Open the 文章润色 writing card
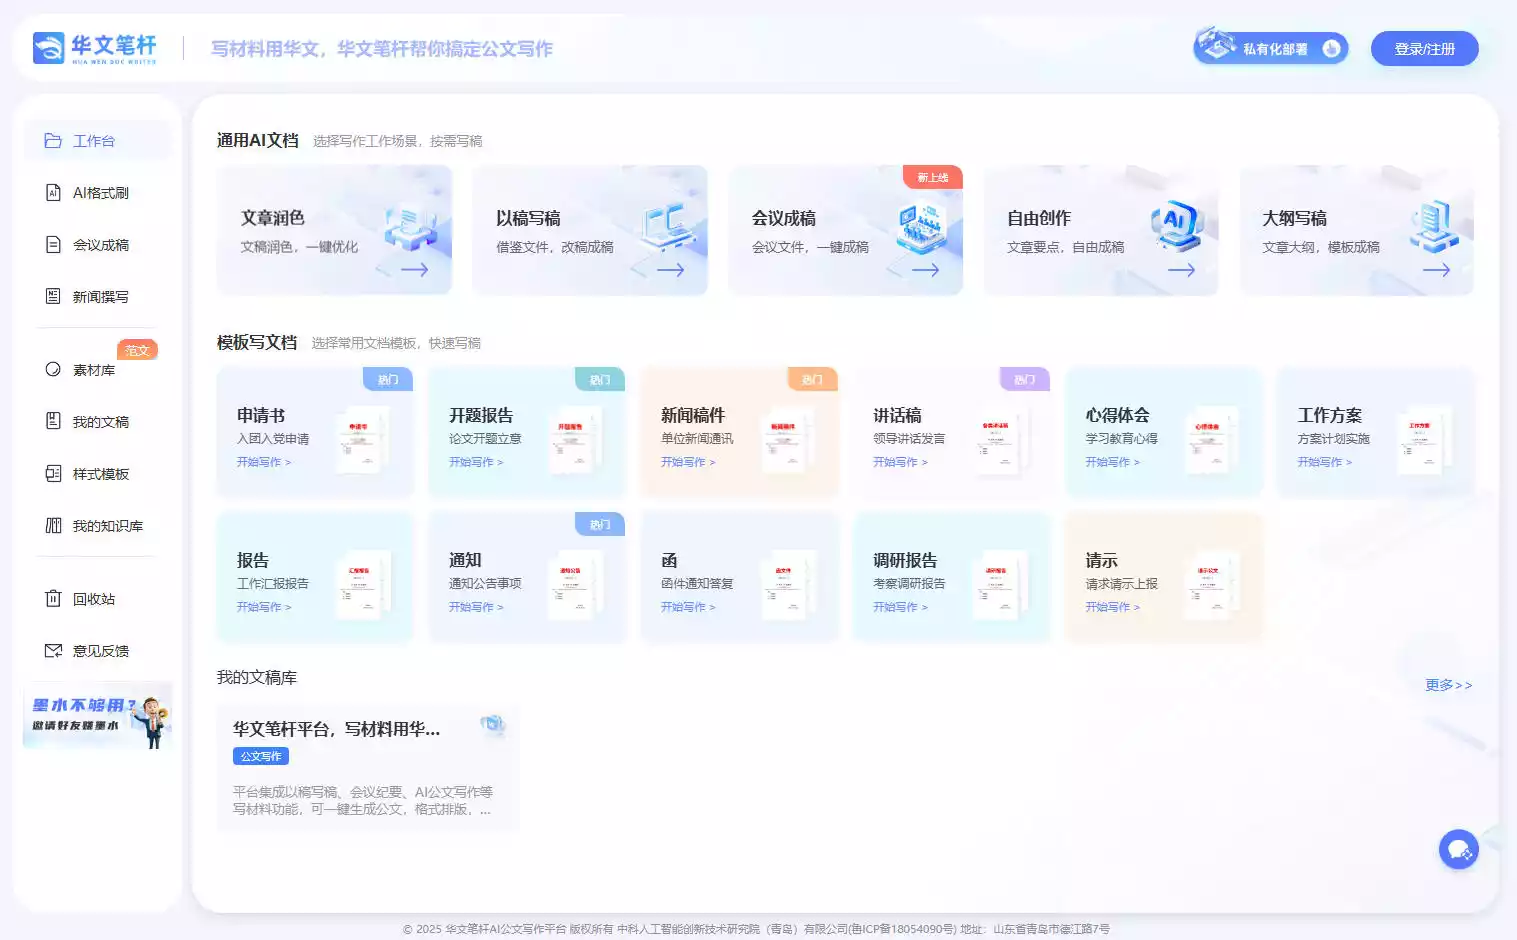1517x940 pixels. pyautogui.click(x=334, y=230)
